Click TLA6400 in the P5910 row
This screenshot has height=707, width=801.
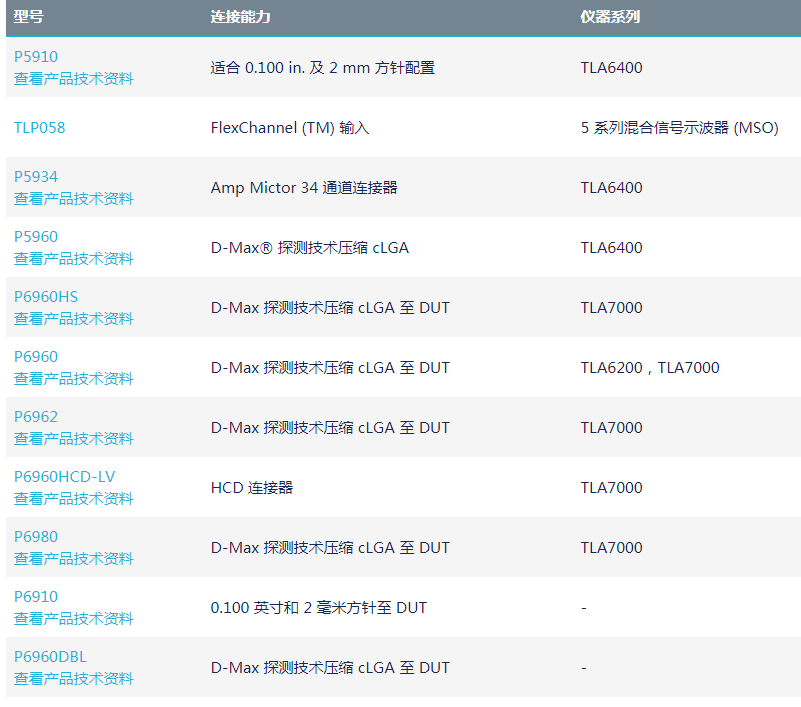click(x=611, y=68)
